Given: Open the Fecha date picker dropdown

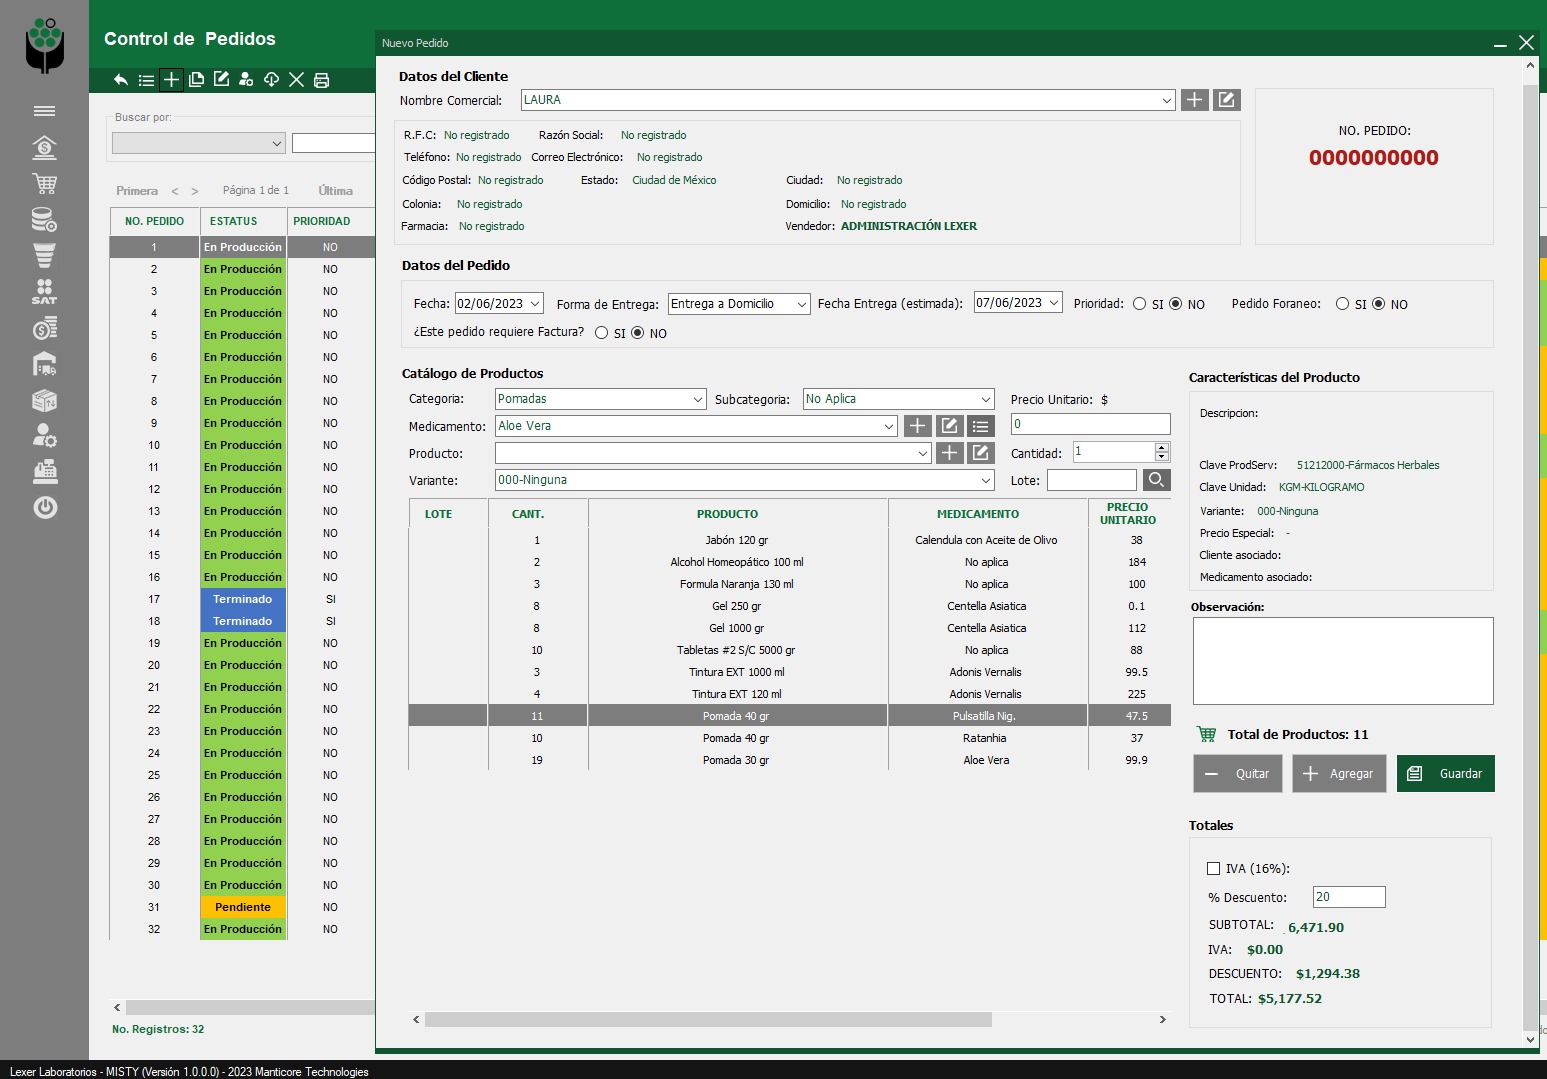Looking at the screenshot, I should point(535,303).
